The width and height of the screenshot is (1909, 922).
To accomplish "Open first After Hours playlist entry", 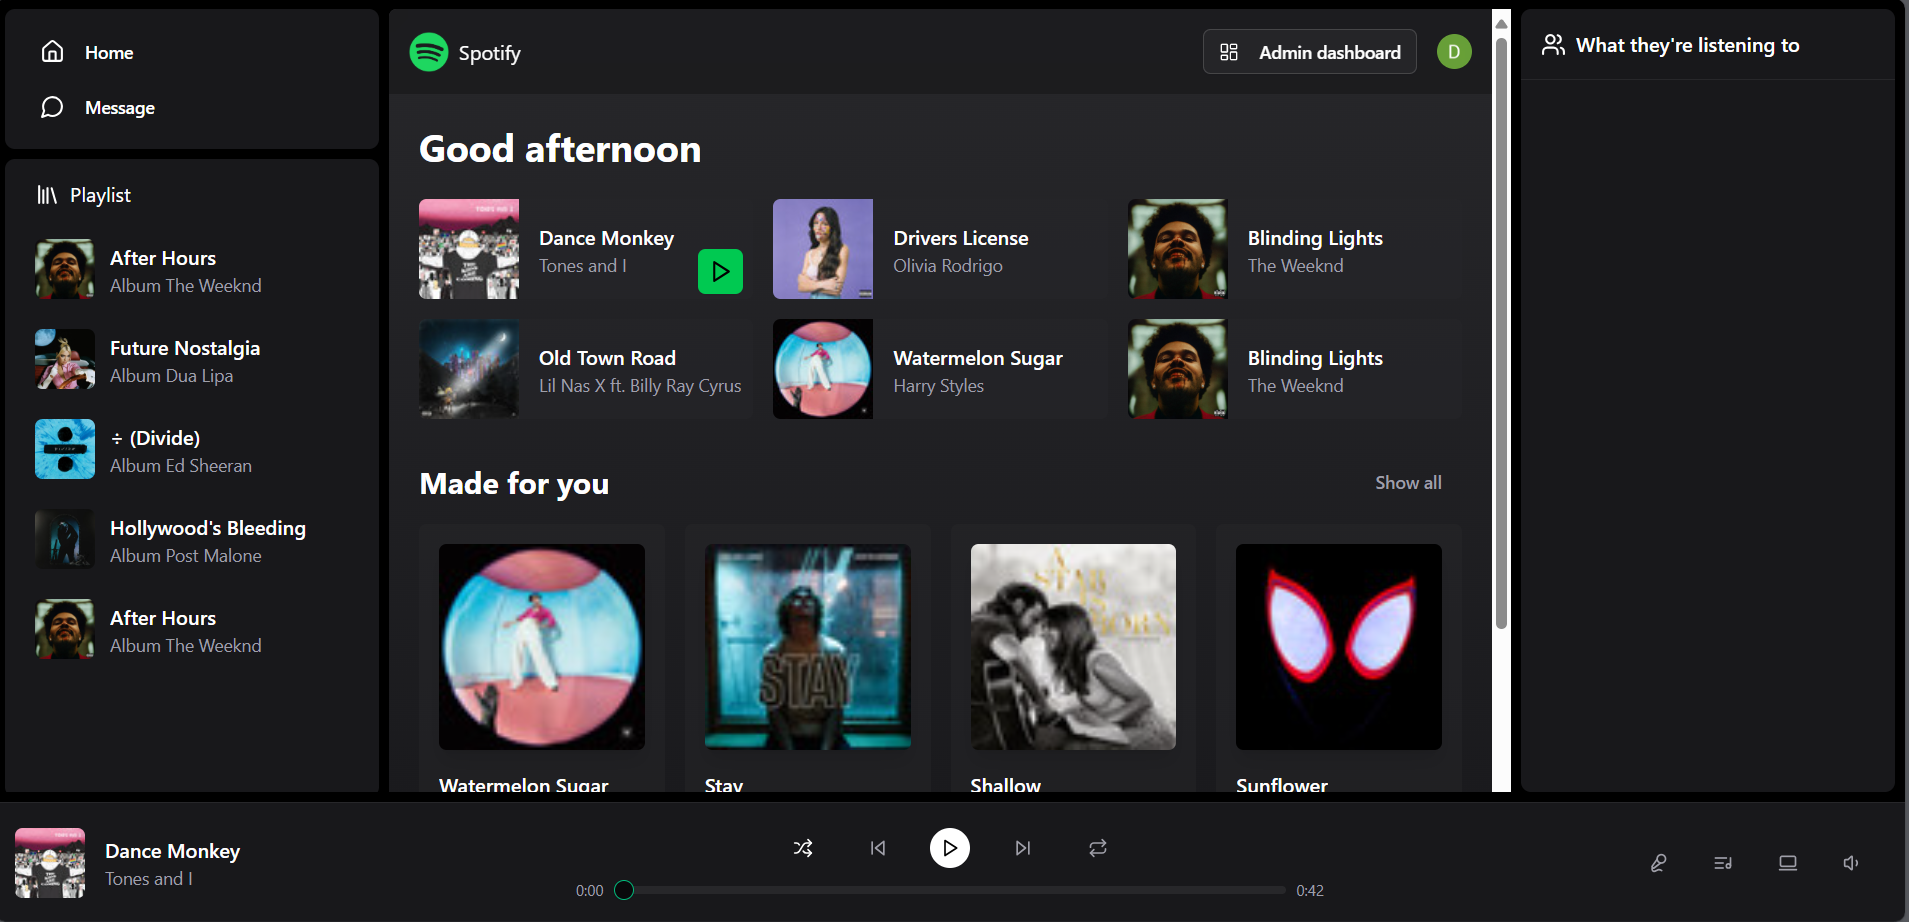I will click(192, 270).
